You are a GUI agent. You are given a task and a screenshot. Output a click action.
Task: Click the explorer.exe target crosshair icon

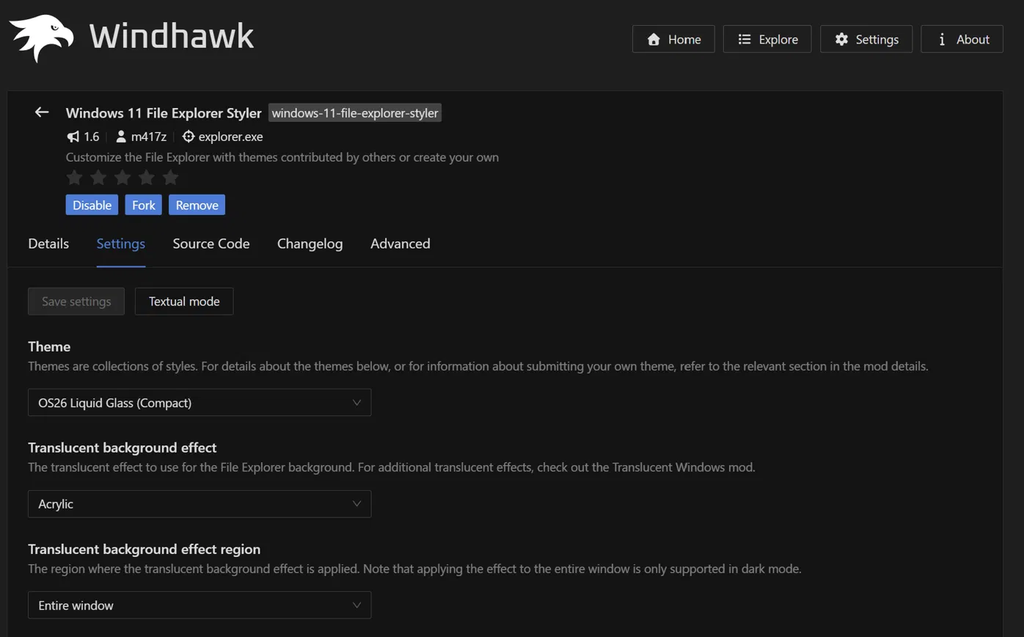click(188, 137)
